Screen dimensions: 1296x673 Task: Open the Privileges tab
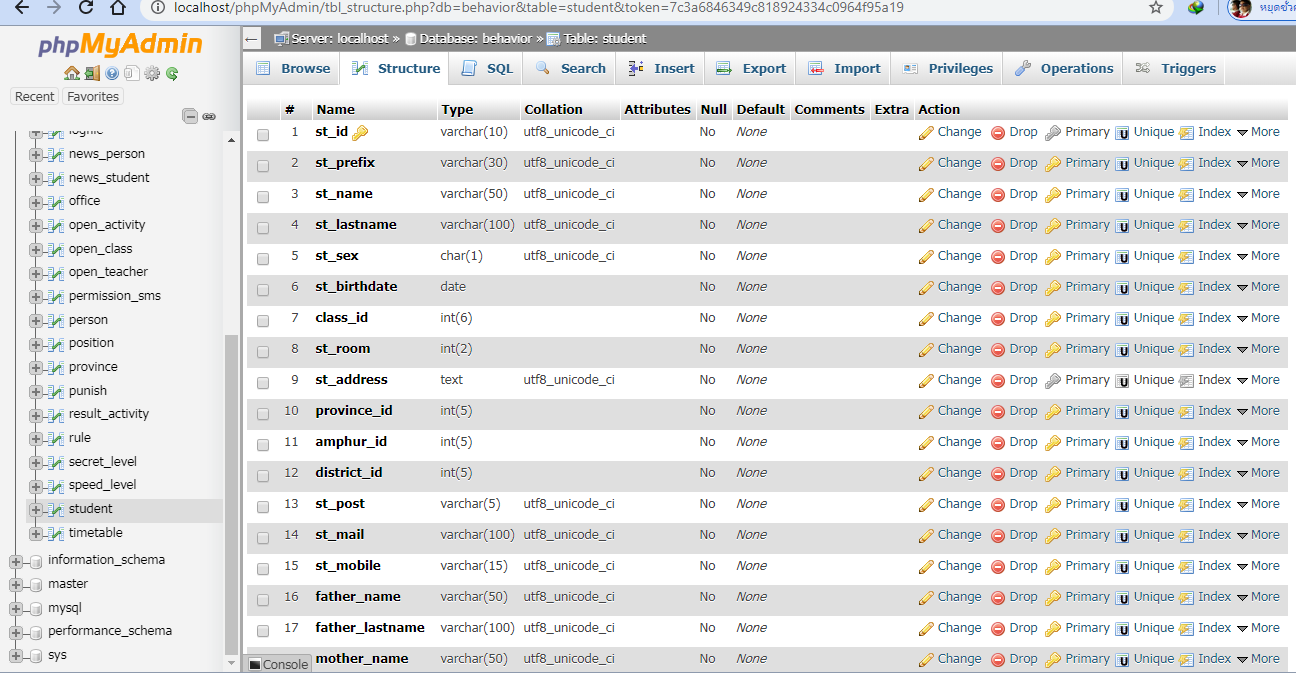click(x=948, y=69)
